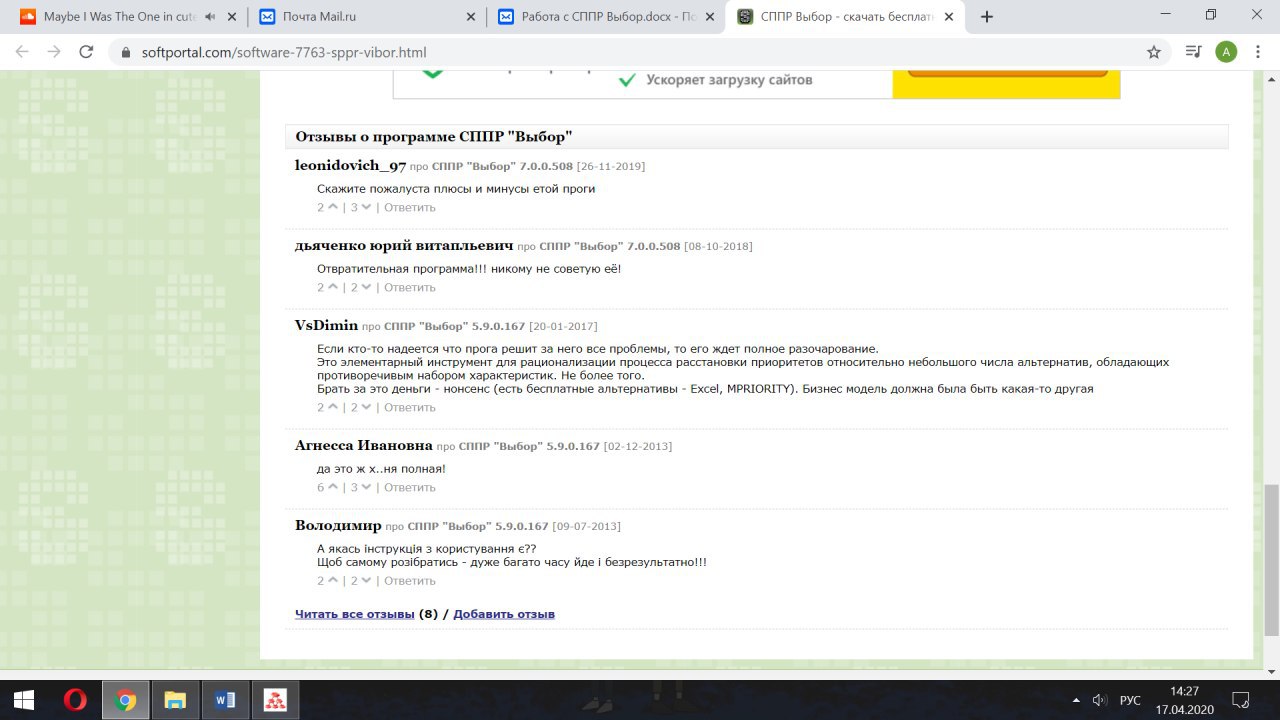Open Chrome three-dot menu
The image size is (1280, 720).
click(1259, 52)
